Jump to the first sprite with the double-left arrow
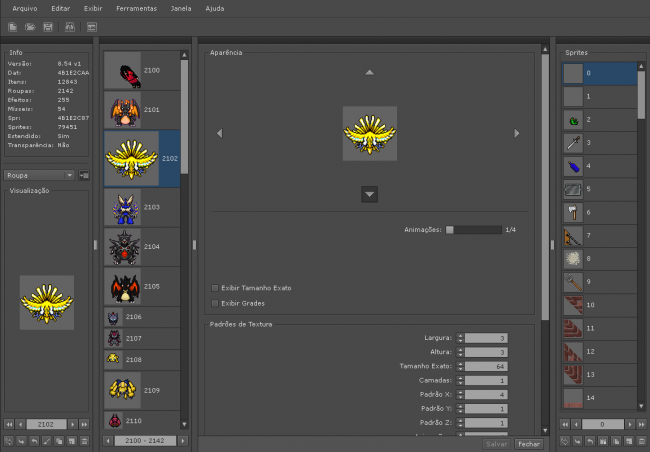Screen dimensions: 650x452 coord(565,424)
